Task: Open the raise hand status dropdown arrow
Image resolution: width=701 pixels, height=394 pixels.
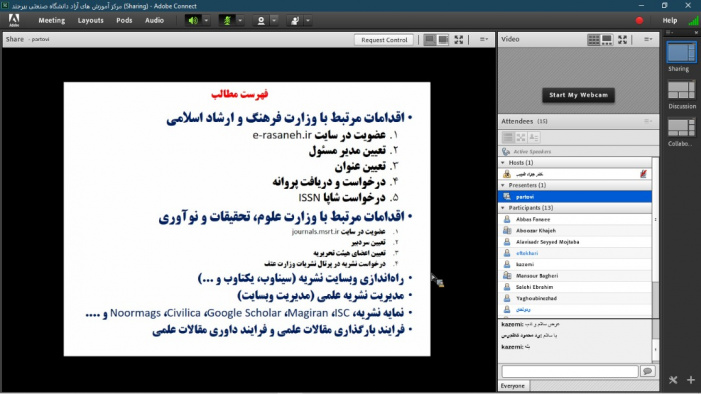Action: click(x=308, y=21)
